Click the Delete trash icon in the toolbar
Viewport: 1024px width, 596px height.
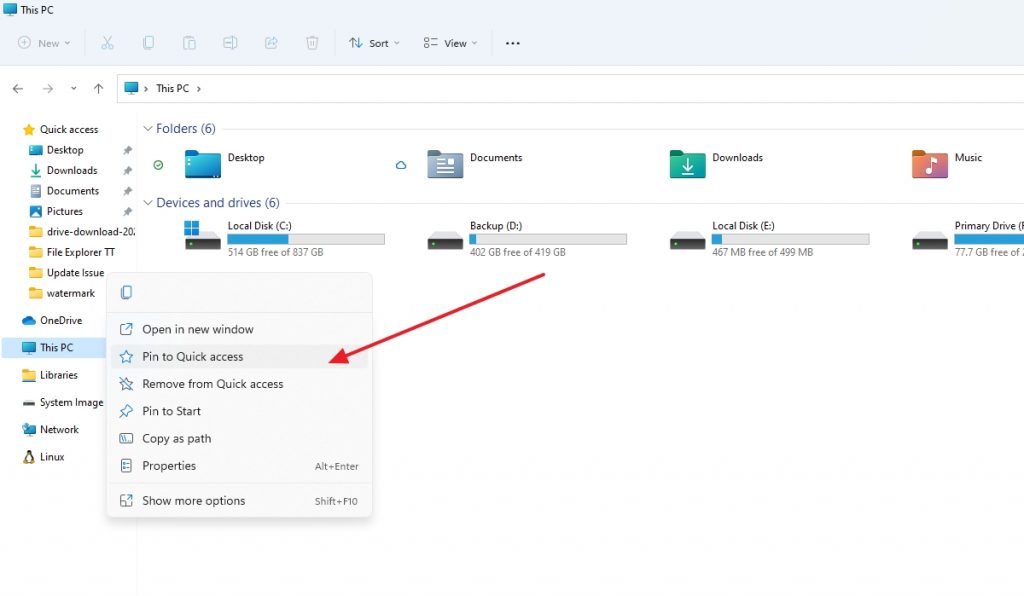tap(310, 43)
